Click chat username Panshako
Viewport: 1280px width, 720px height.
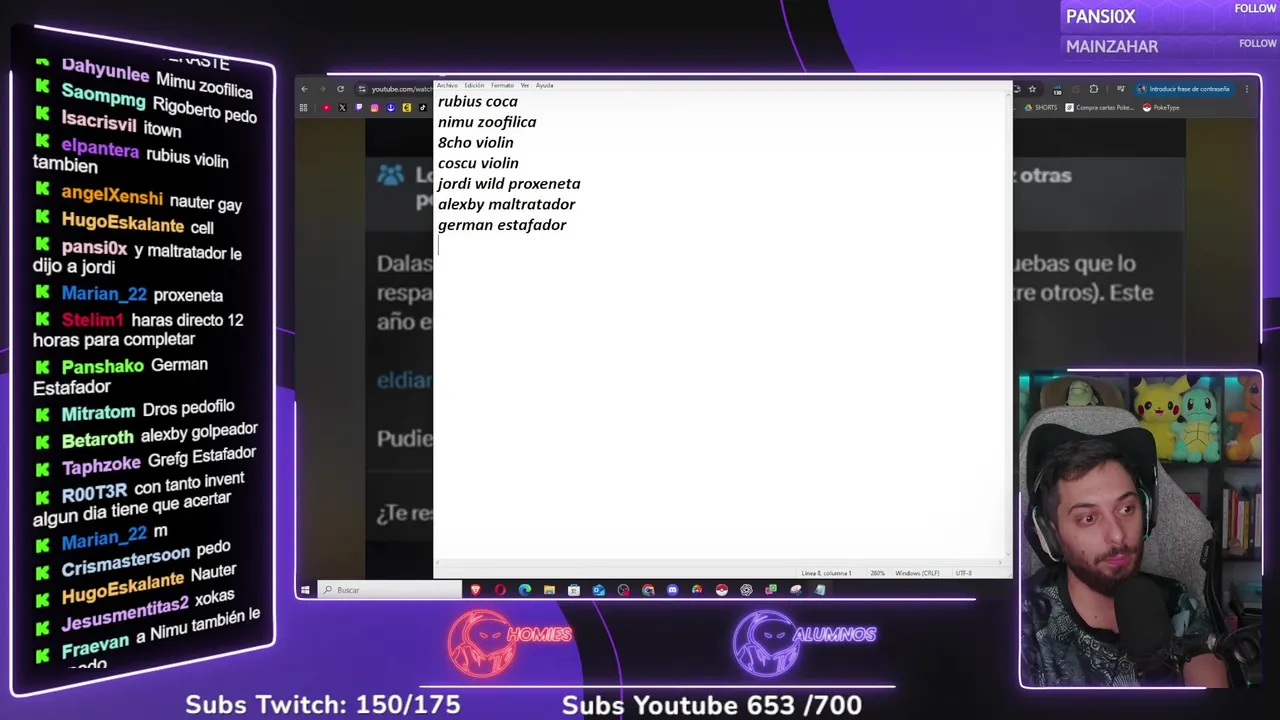(103, 367)
